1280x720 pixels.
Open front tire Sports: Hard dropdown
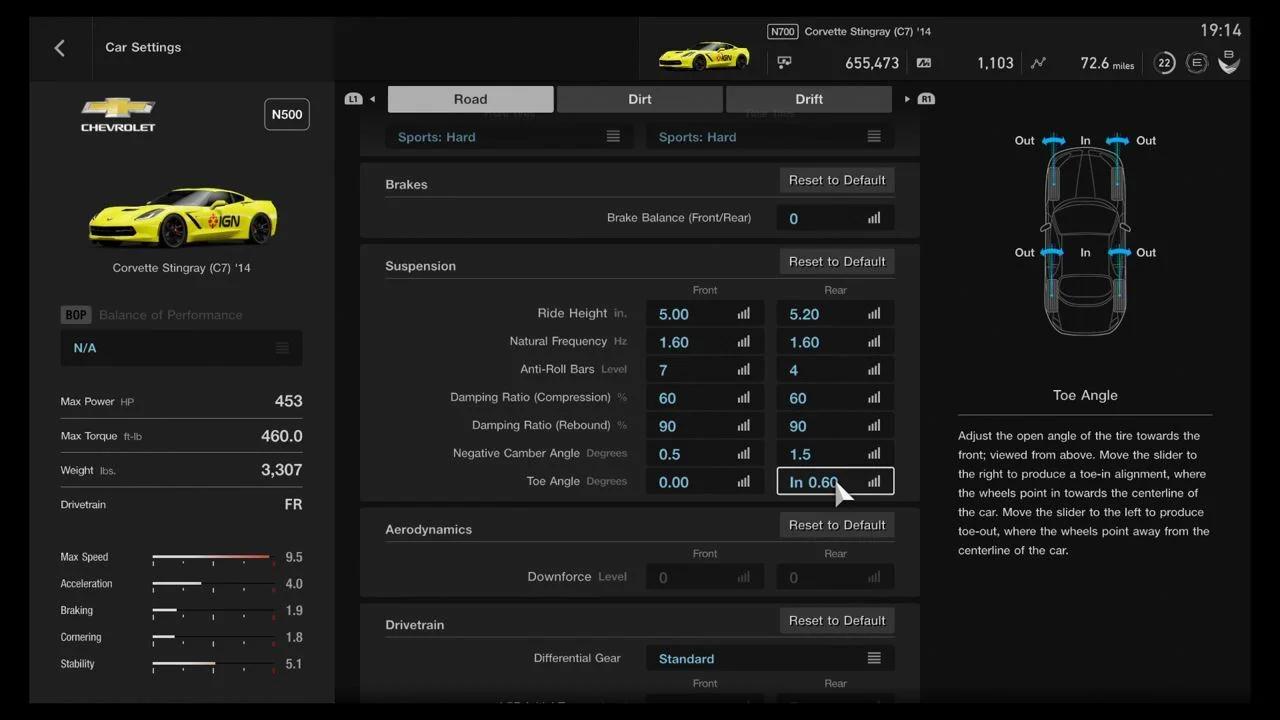[509, 137]
